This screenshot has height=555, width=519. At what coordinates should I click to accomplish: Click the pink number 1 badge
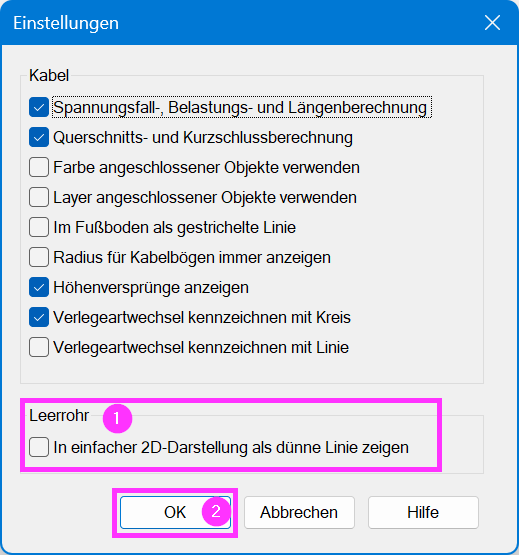118,418
